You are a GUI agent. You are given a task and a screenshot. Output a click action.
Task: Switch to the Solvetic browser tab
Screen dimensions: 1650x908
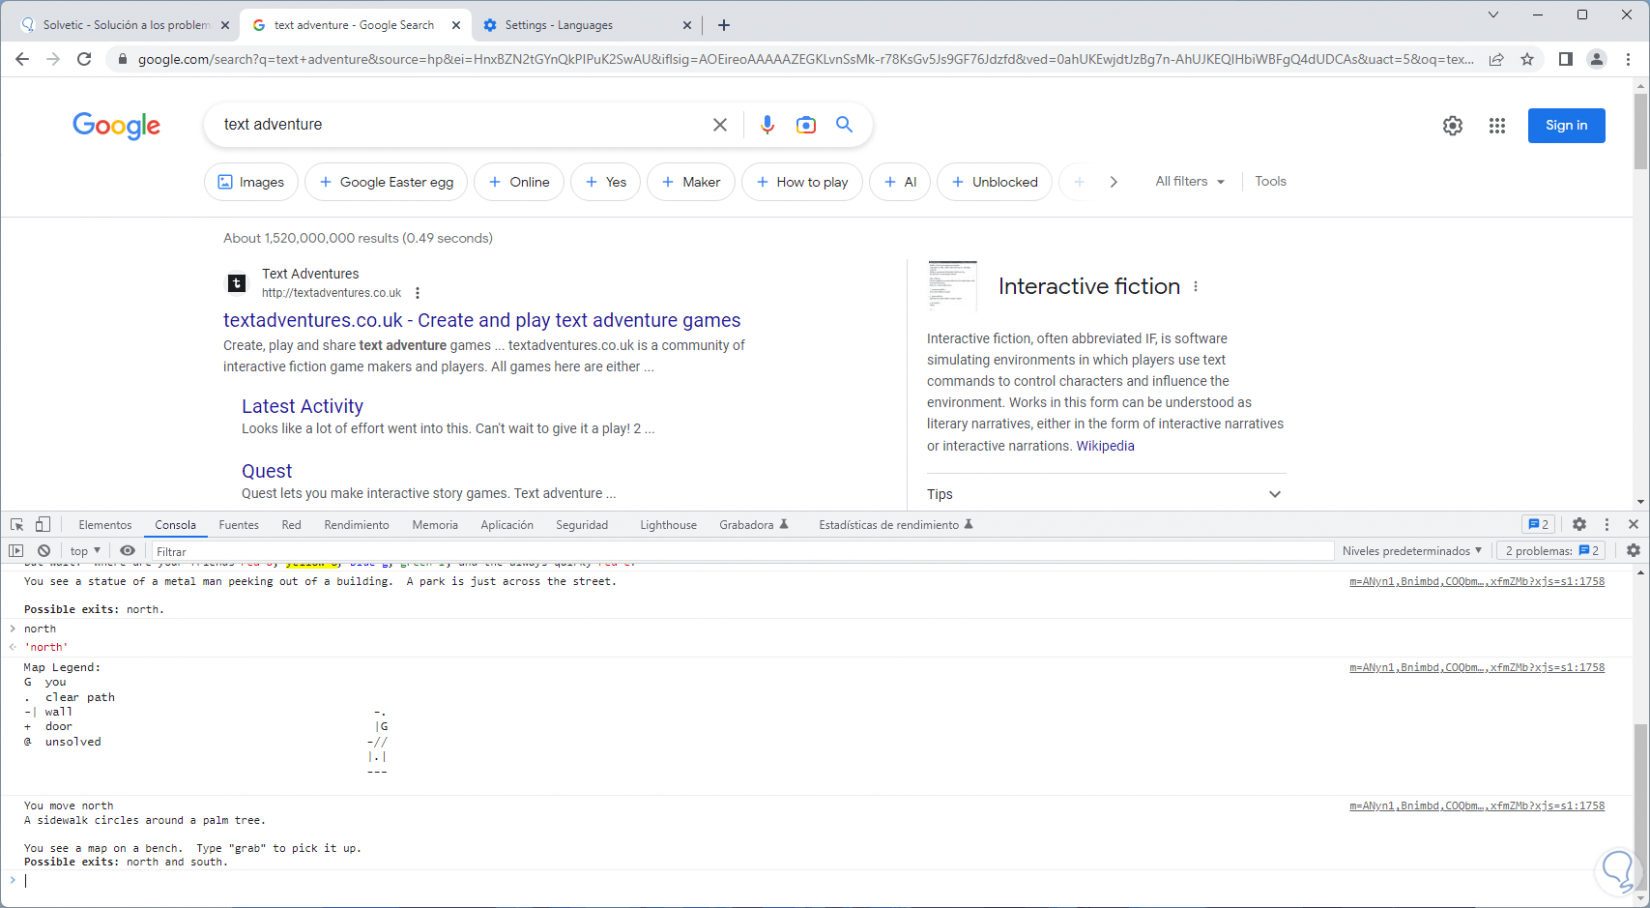(x=126, y=25)
